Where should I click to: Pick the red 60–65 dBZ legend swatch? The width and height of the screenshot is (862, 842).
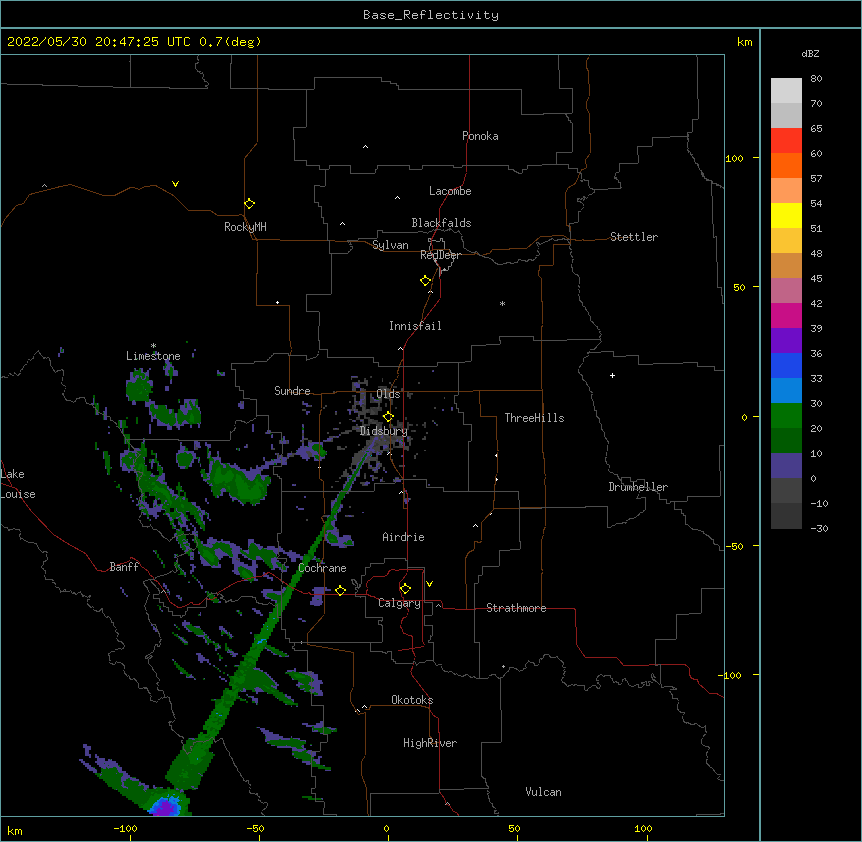click(786, 141)
